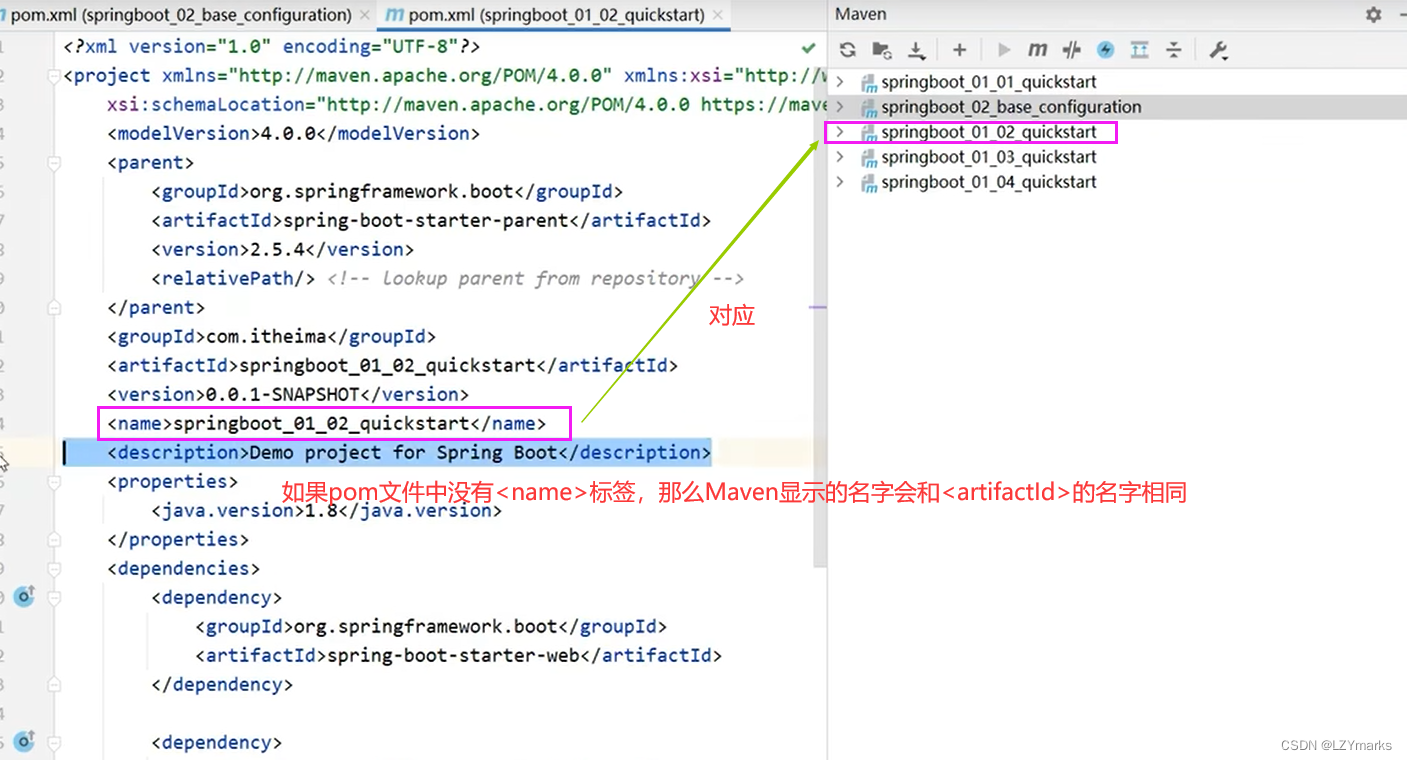
Task: Execute Maven goal with the m icon
Action: [x=1038, y=50]
